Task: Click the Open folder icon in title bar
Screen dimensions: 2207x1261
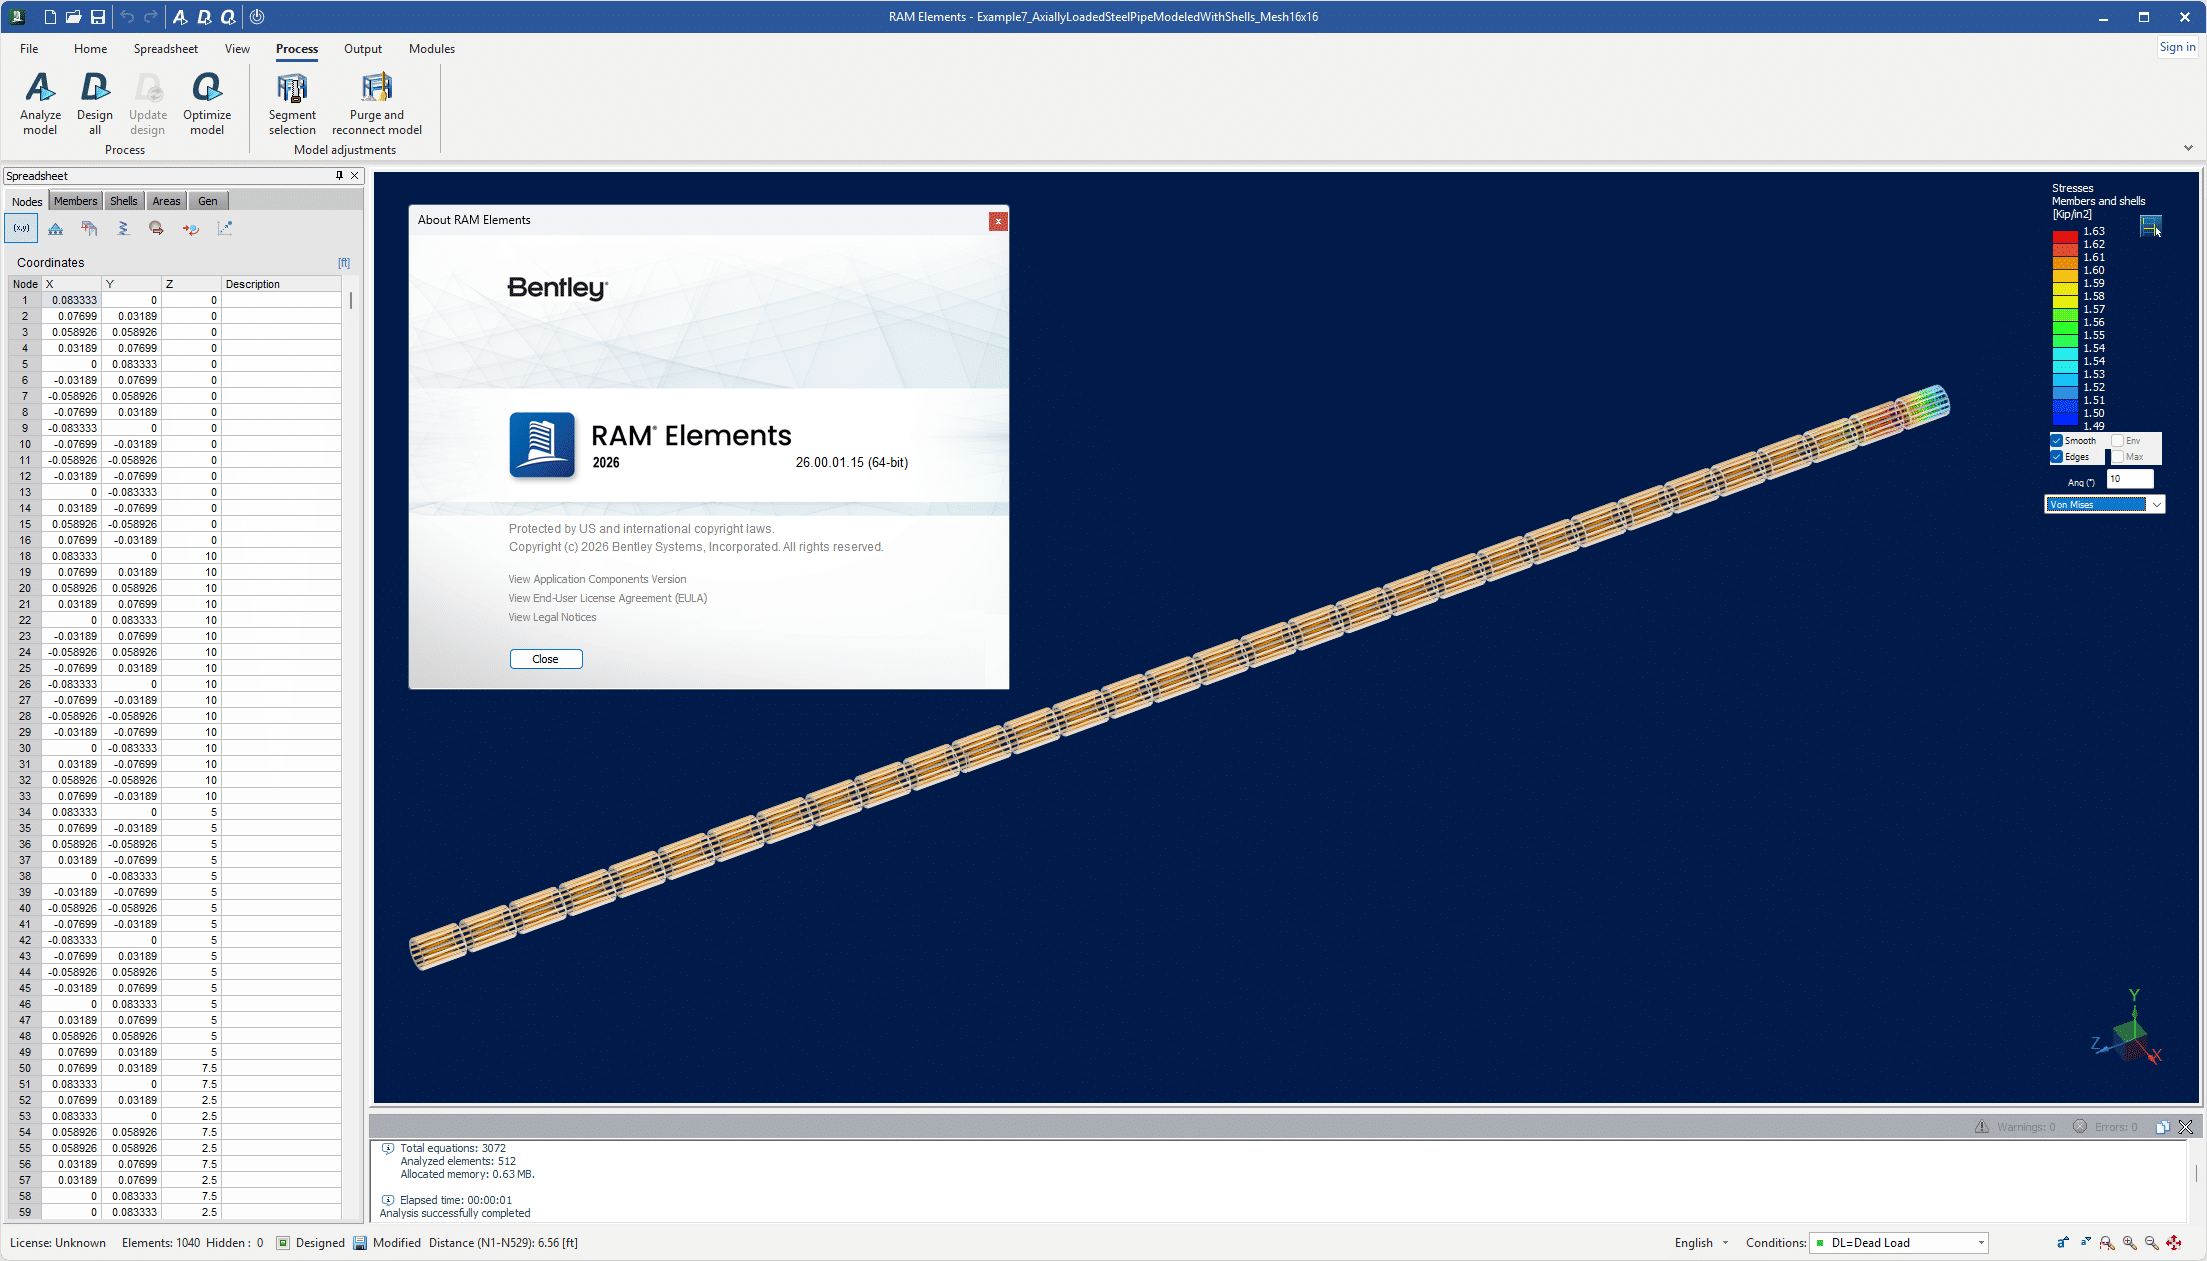Action: [74, 17]
